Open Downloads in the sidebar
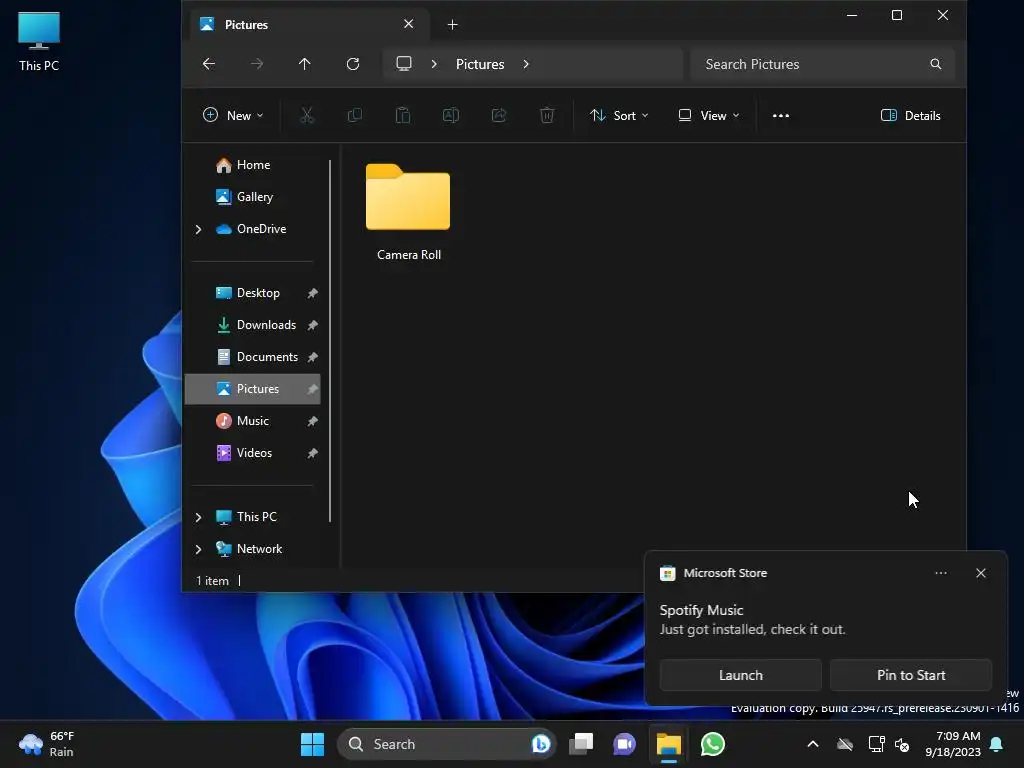Image resolution: width=1024 pixels, height=768 pixels. coord(252,325)
